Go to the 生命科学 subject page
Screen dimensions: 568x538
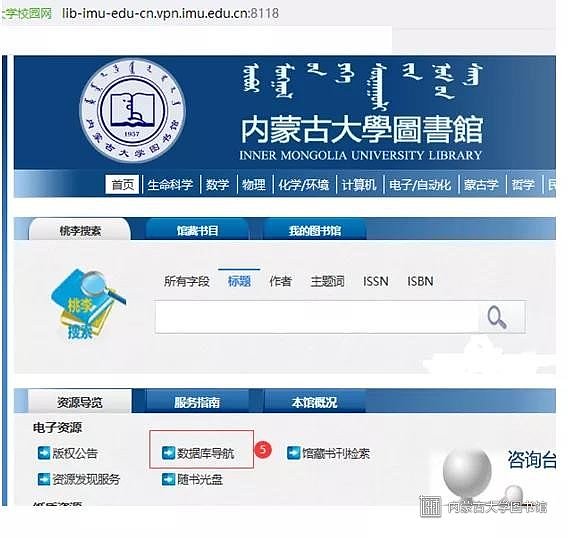click(170, 185)
